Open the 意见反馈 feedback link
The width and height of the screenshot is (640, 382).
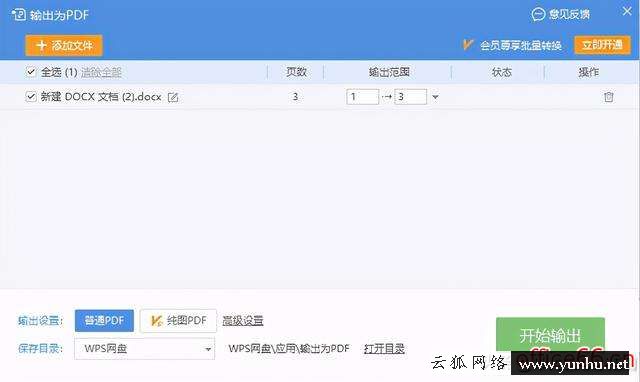[x=561, y=15]
